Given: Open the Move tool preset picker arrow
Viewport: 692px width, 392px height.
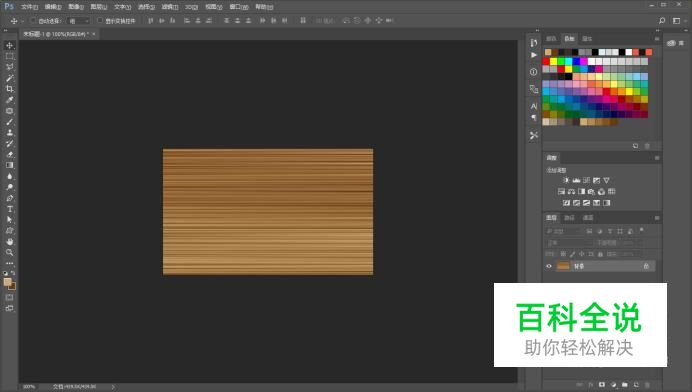Looking at the screenshot, I should (22, 21).
